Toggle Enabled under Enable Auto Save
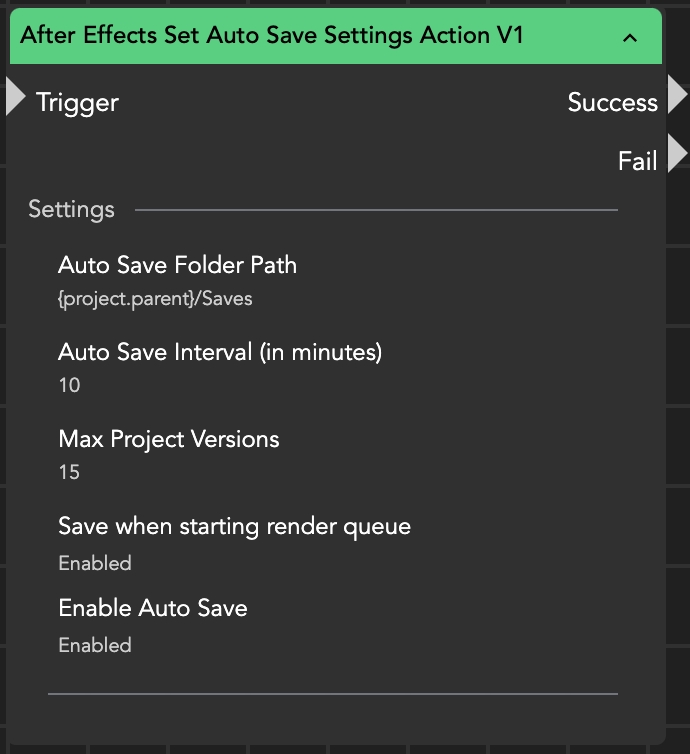Viewport: 690px width, 754px height. click(95, 645)
